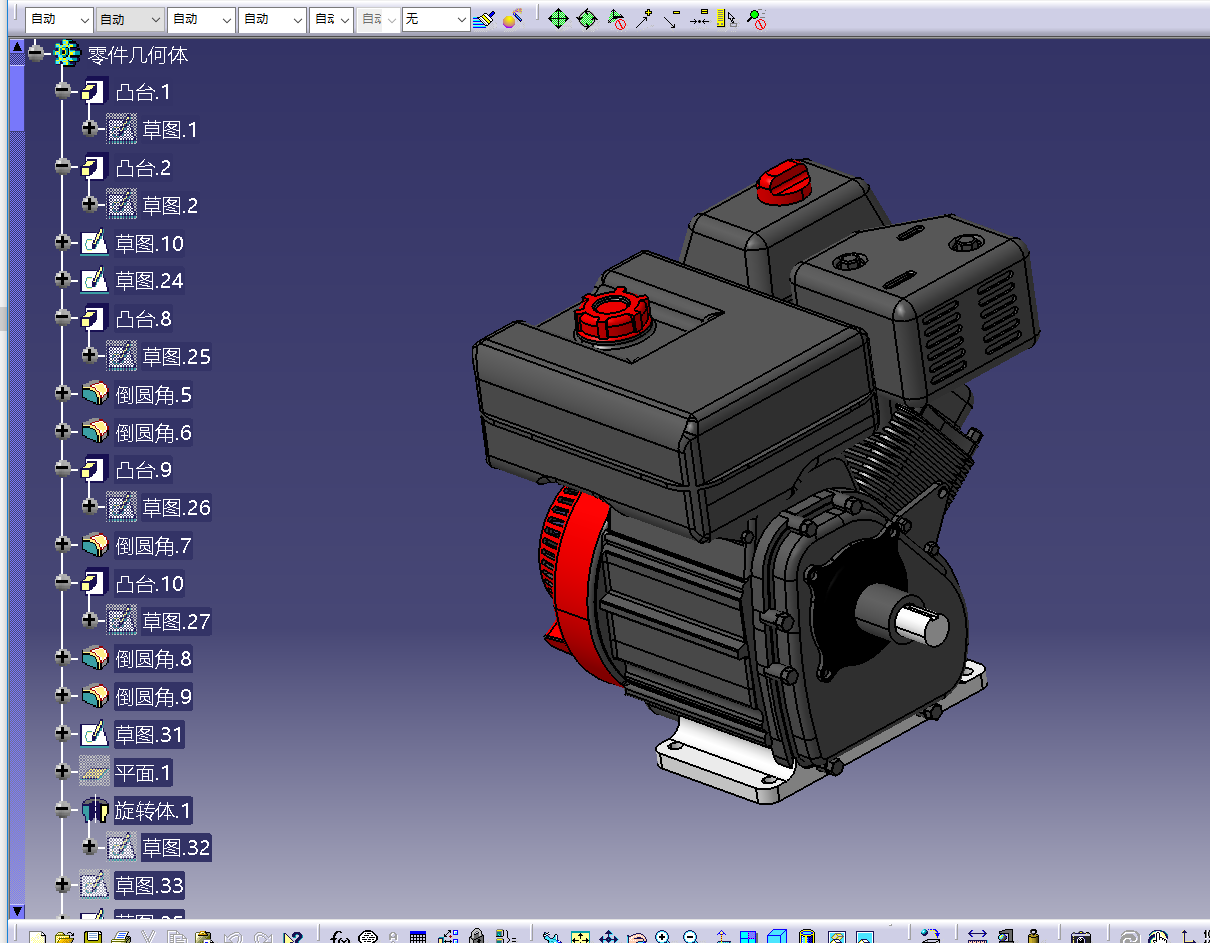Select the green rotate arrows tool
Image resolution: width=1210 pixels, height=943 pixels.
(x=587, y=19)
